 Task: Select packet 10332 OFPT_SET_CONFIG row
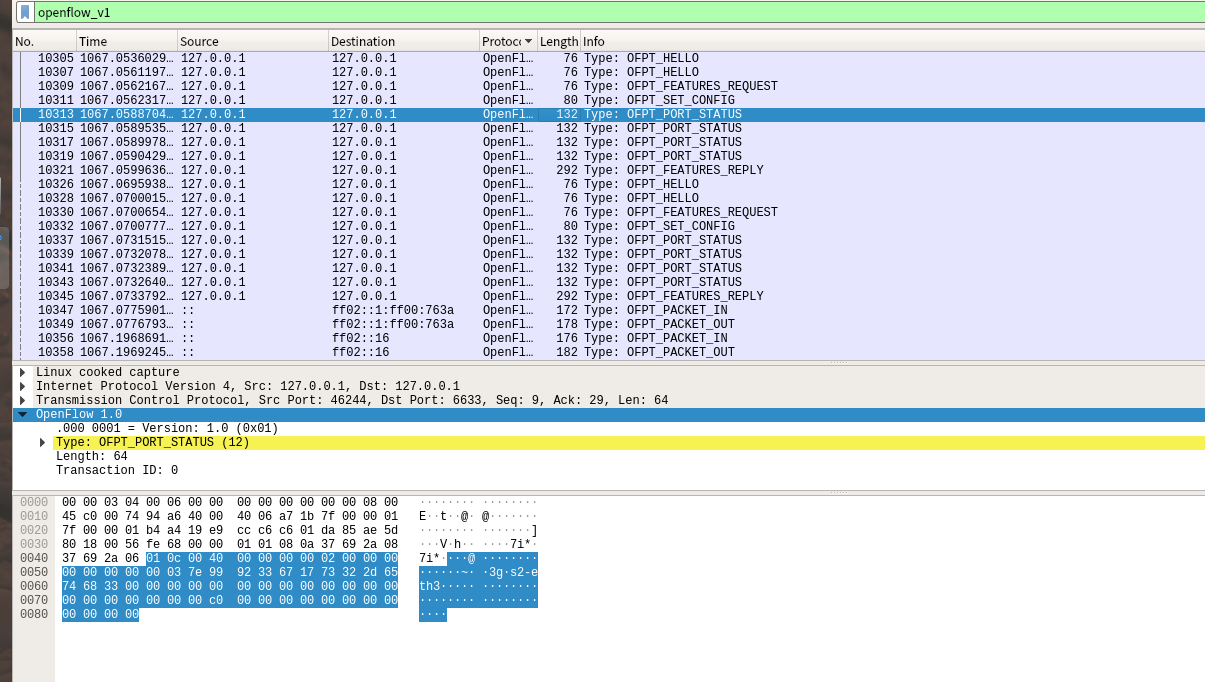point(609,226)
